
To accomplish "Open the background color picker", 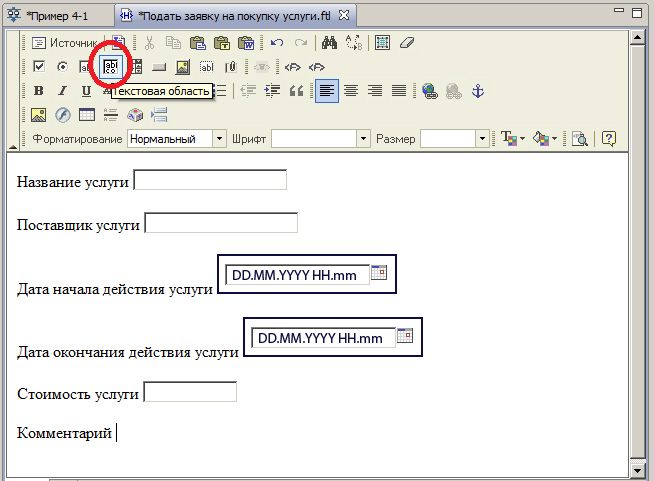I will click(x=544, y=139).
